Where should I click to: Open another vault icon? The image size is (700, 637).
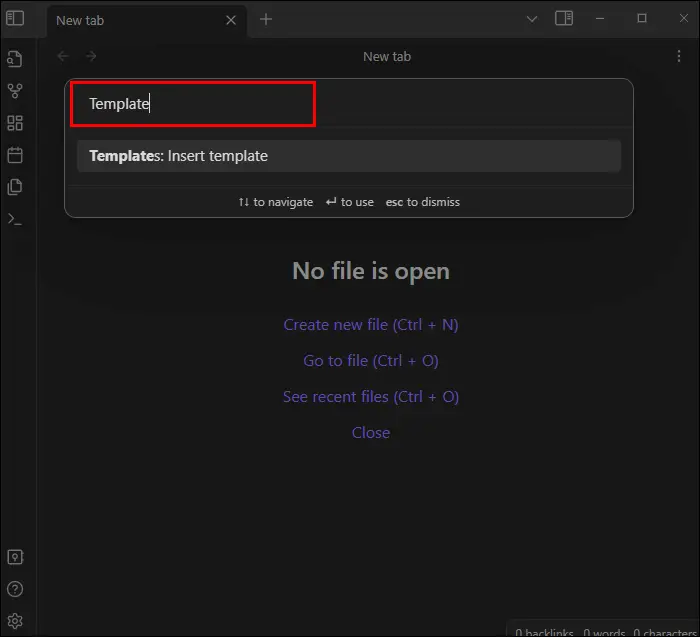pyautogui.click(x=15, y=557)
